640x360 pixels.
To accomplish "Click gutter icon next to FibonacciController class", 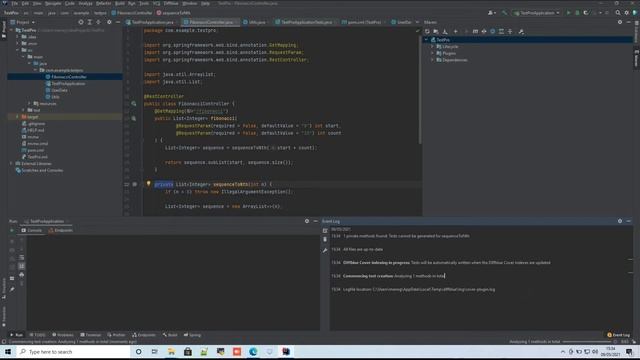I will tap(134, 104).
